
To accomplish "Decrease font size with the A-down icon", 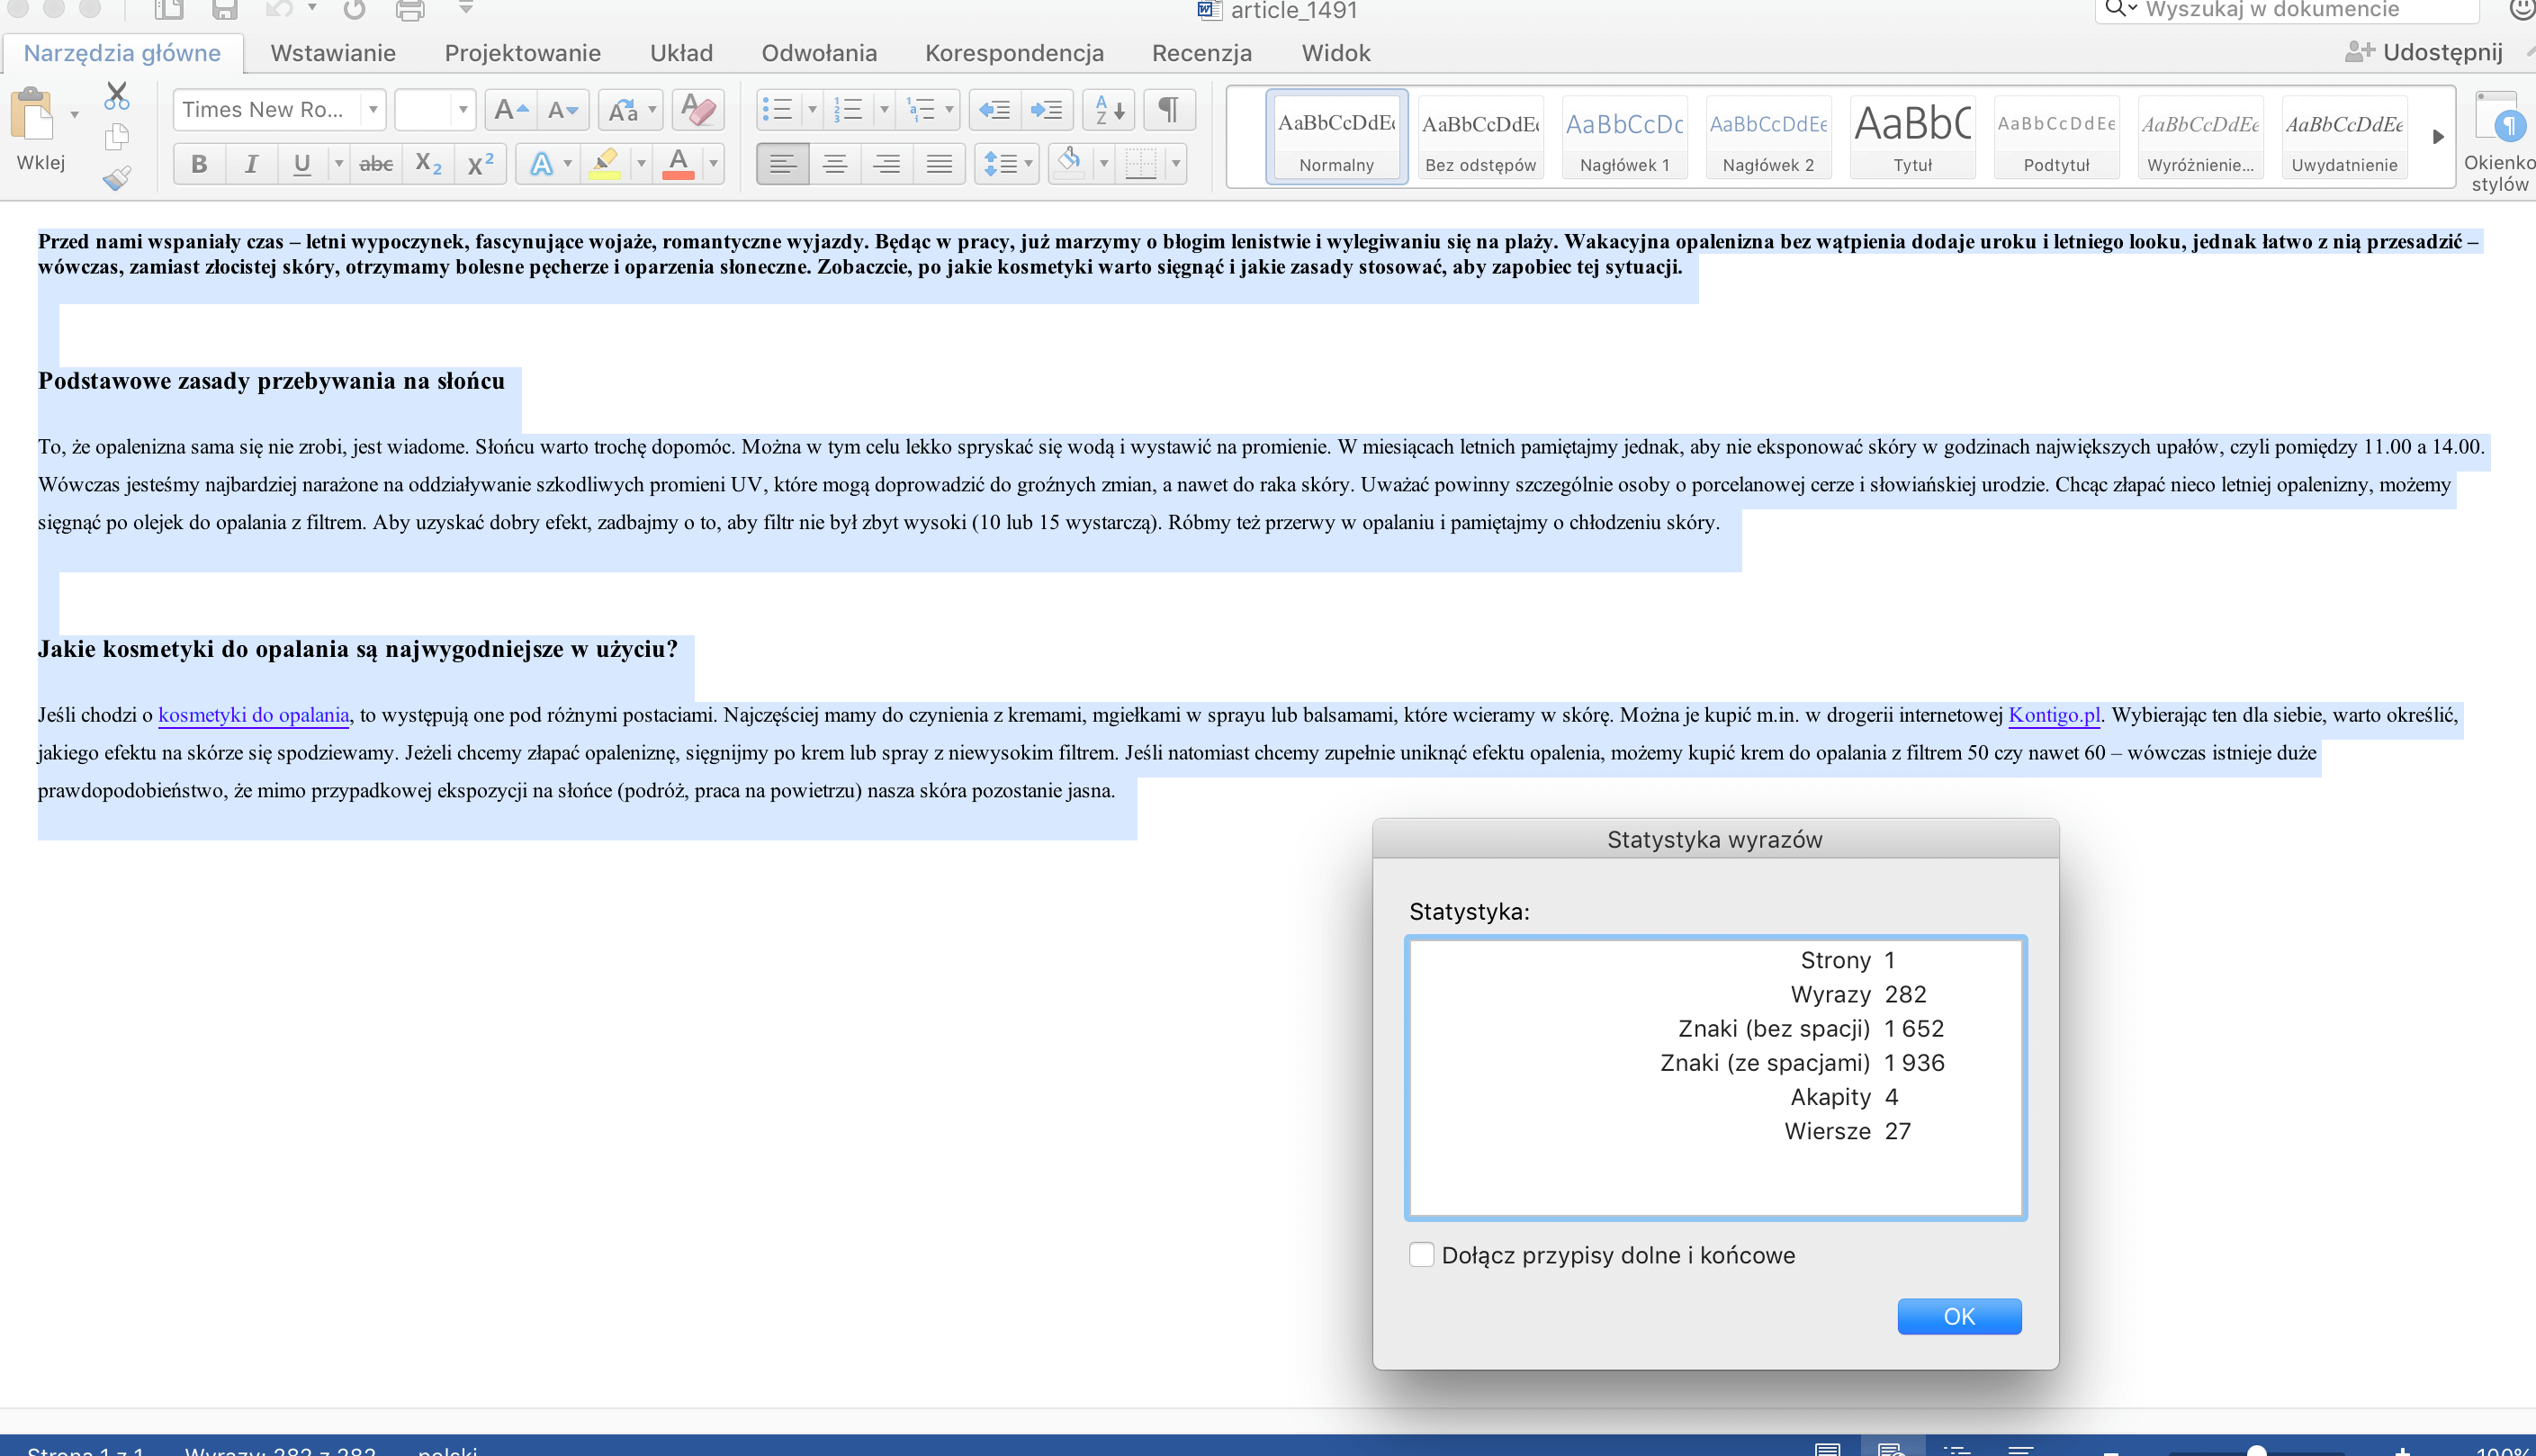I will pos(563,110).
